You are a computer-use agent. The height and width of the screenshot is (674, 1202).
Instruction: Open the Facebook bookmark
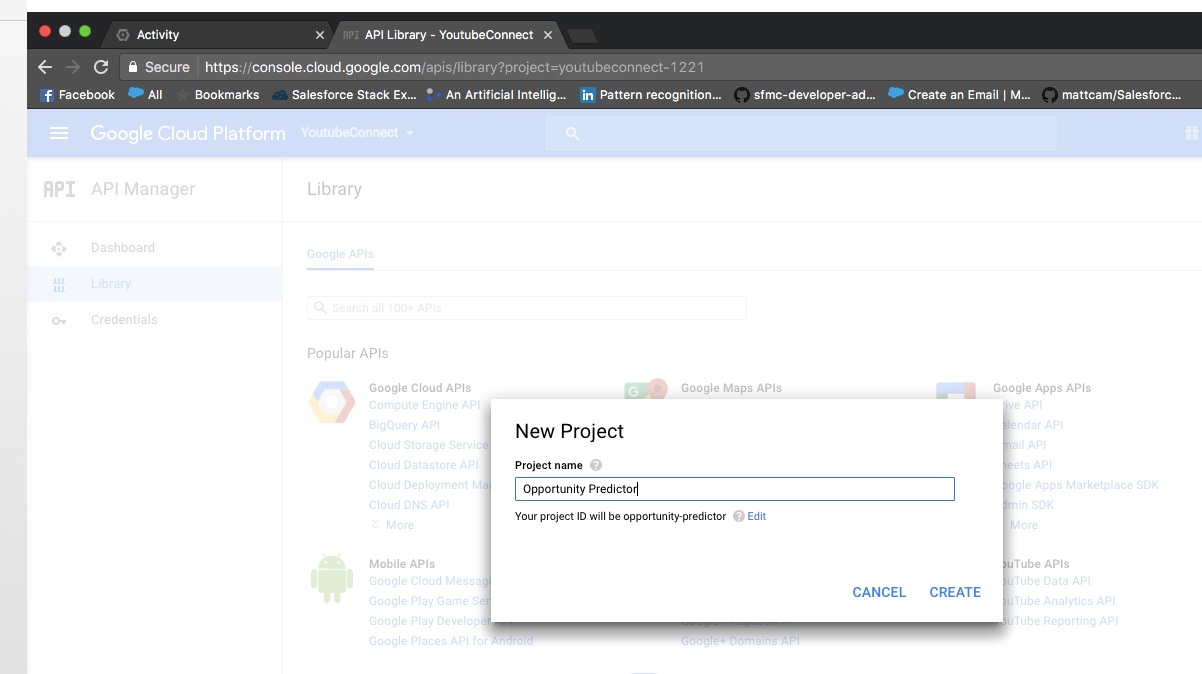coord(77,95)
